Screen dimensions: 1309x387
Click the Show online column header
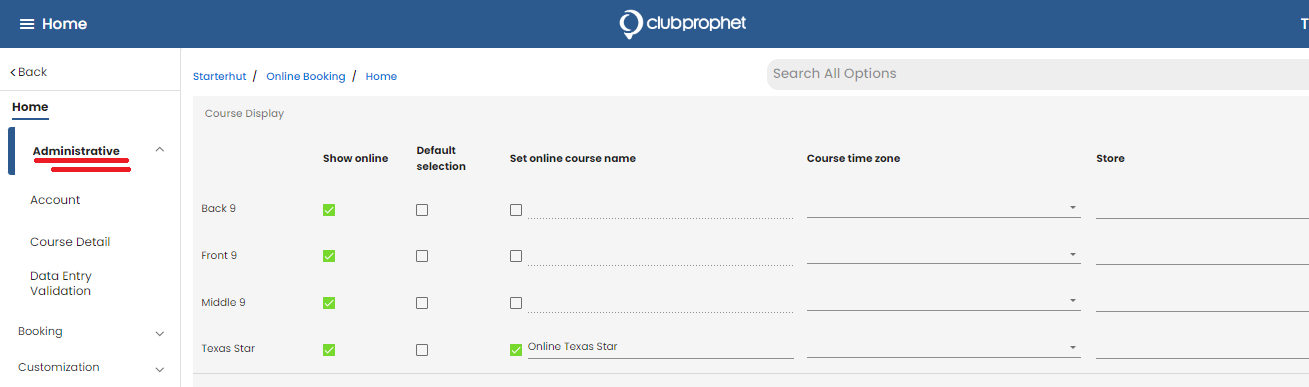pyautogui.click(x=355, y=159)
